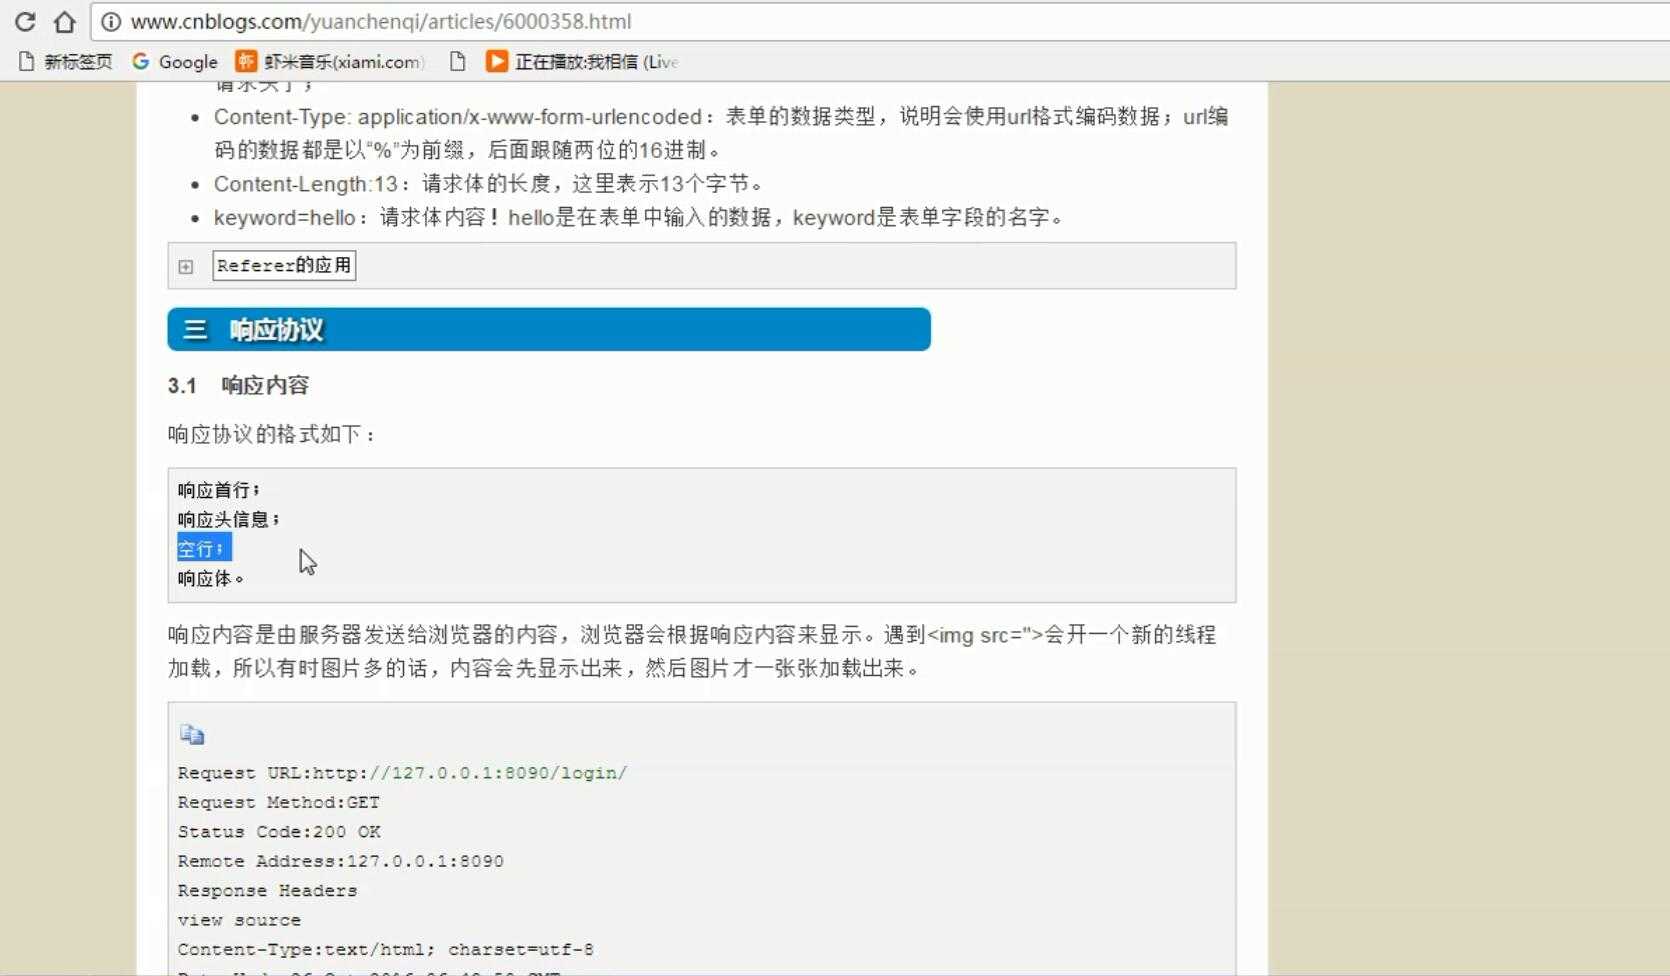Click the orange xiami favicon
The image size is (1670, 976).
click(x=246, y=62)
